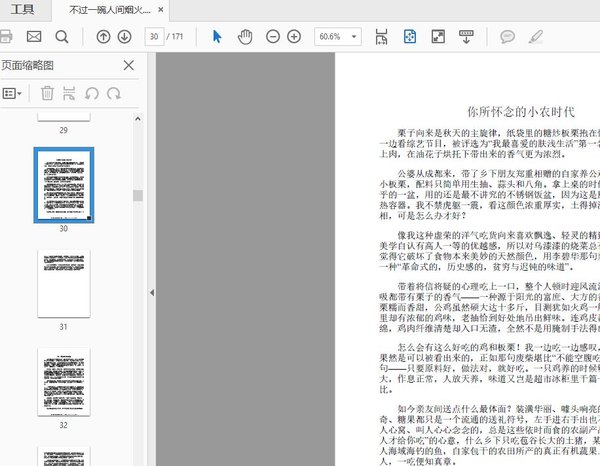The image size is (600, 466).
Task: Click the email envelope icon
Action: click(34, 37)
